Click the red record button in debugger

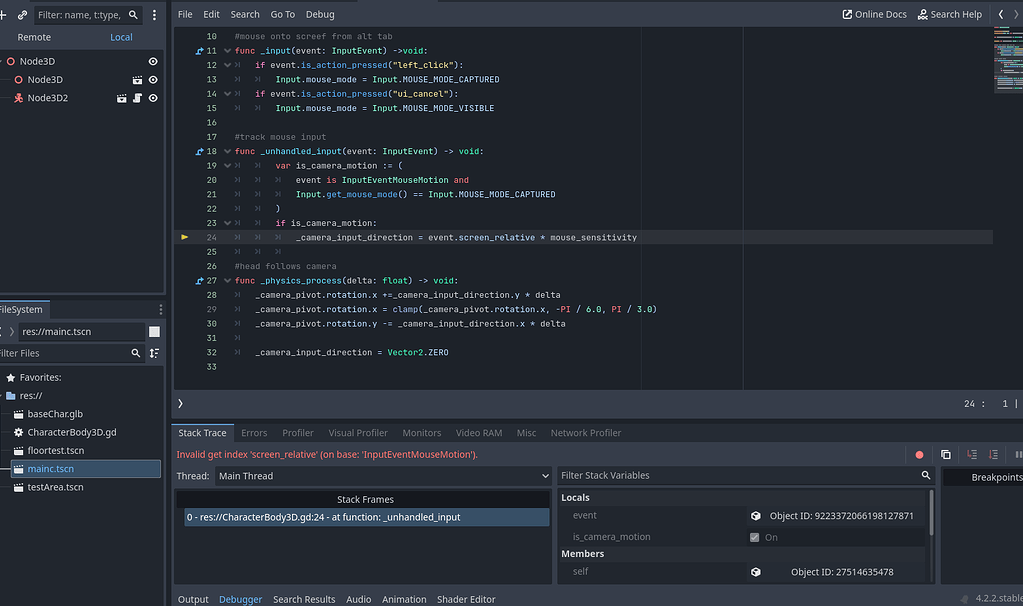tap(919, 455)
